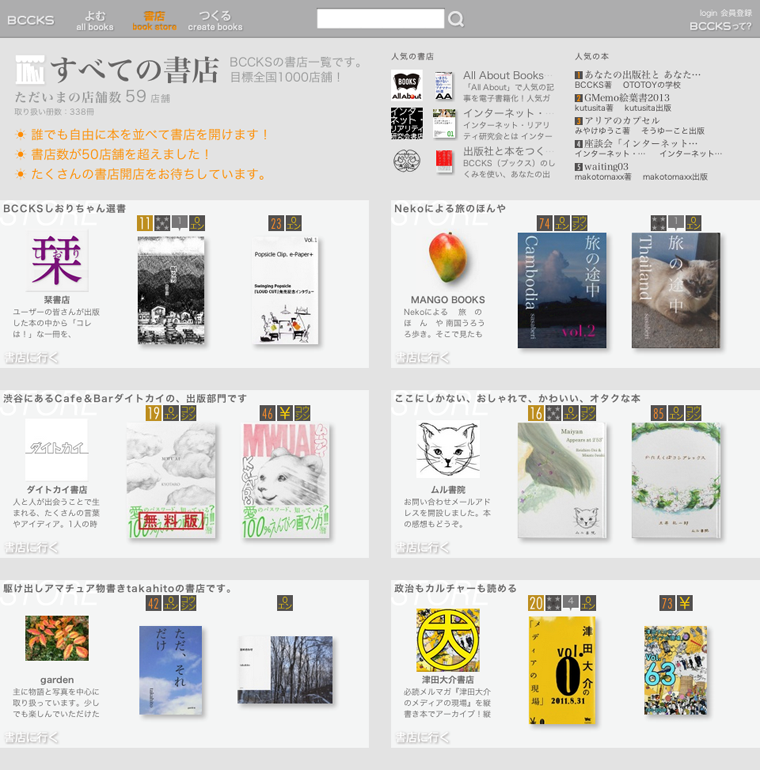The image size is (760, 770).
Task: Select the 書店 book store tab
Action: [154, 20]
